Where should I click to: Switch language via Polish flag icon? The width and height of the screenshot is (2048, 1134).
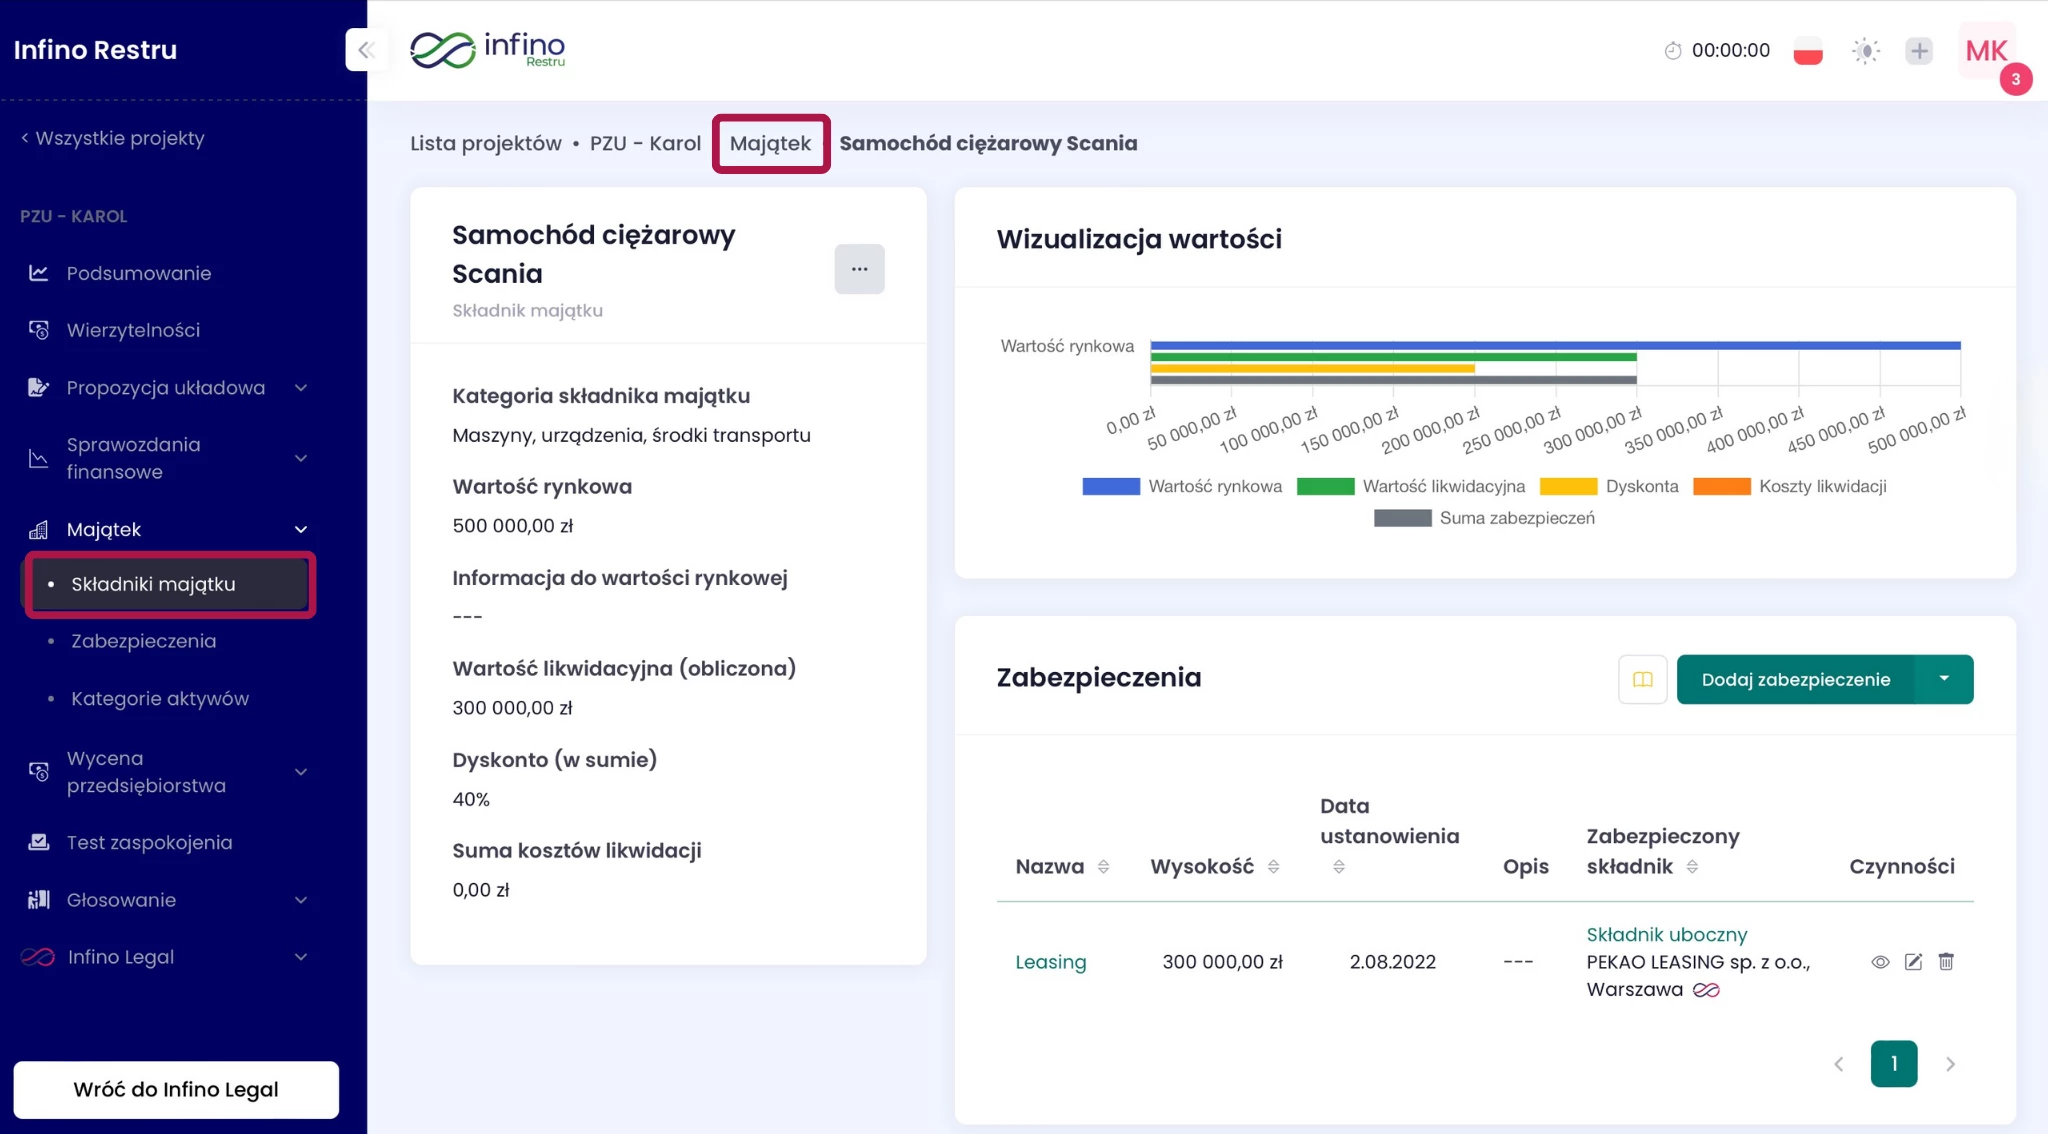[1807, 51]
